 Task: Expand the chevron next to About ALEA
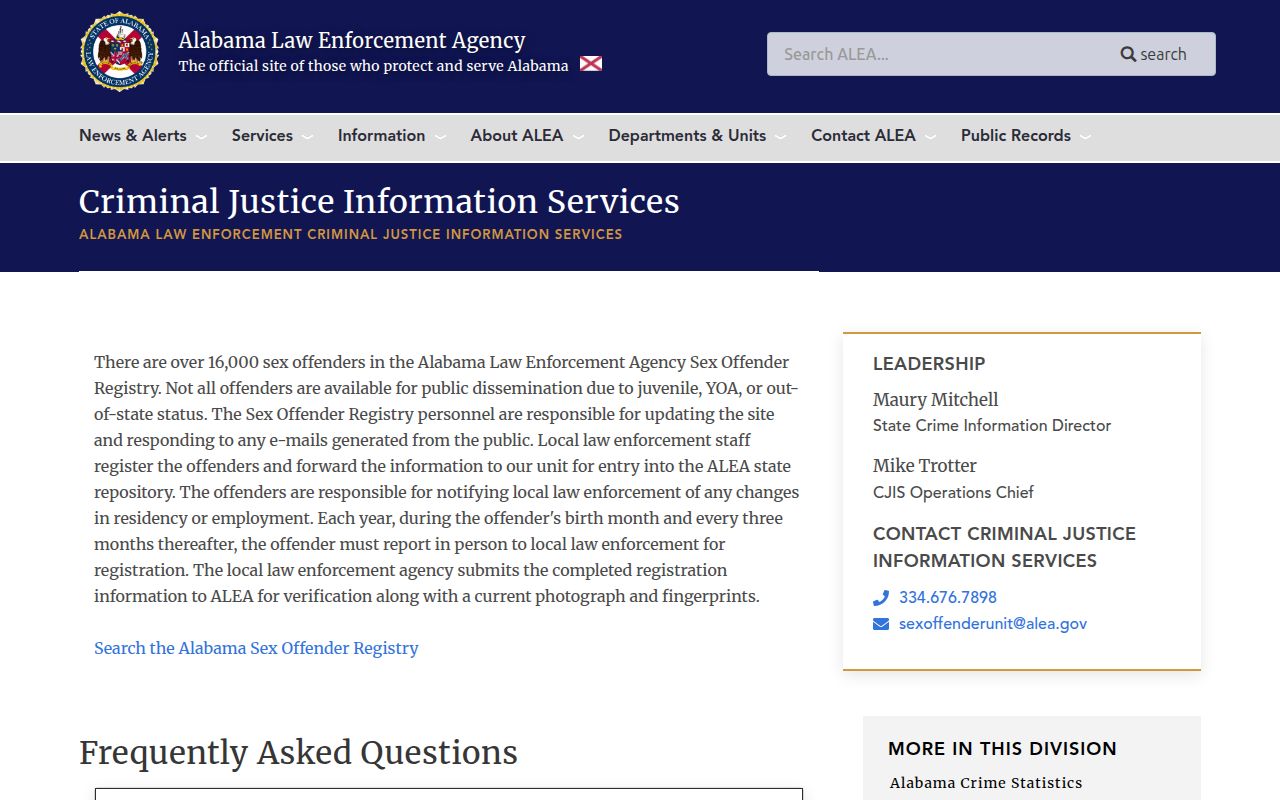pos(577,137)
